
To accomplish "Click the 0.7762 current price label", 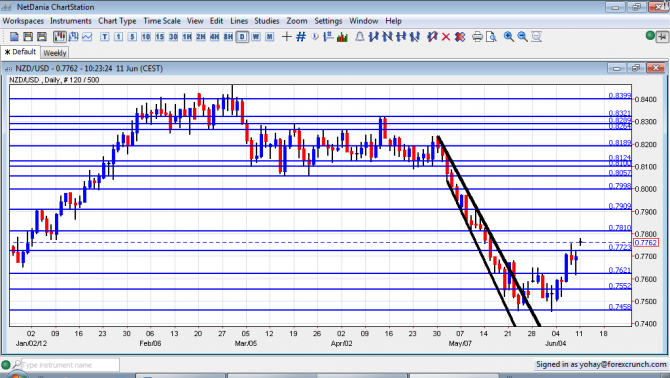I will (646, 243).
